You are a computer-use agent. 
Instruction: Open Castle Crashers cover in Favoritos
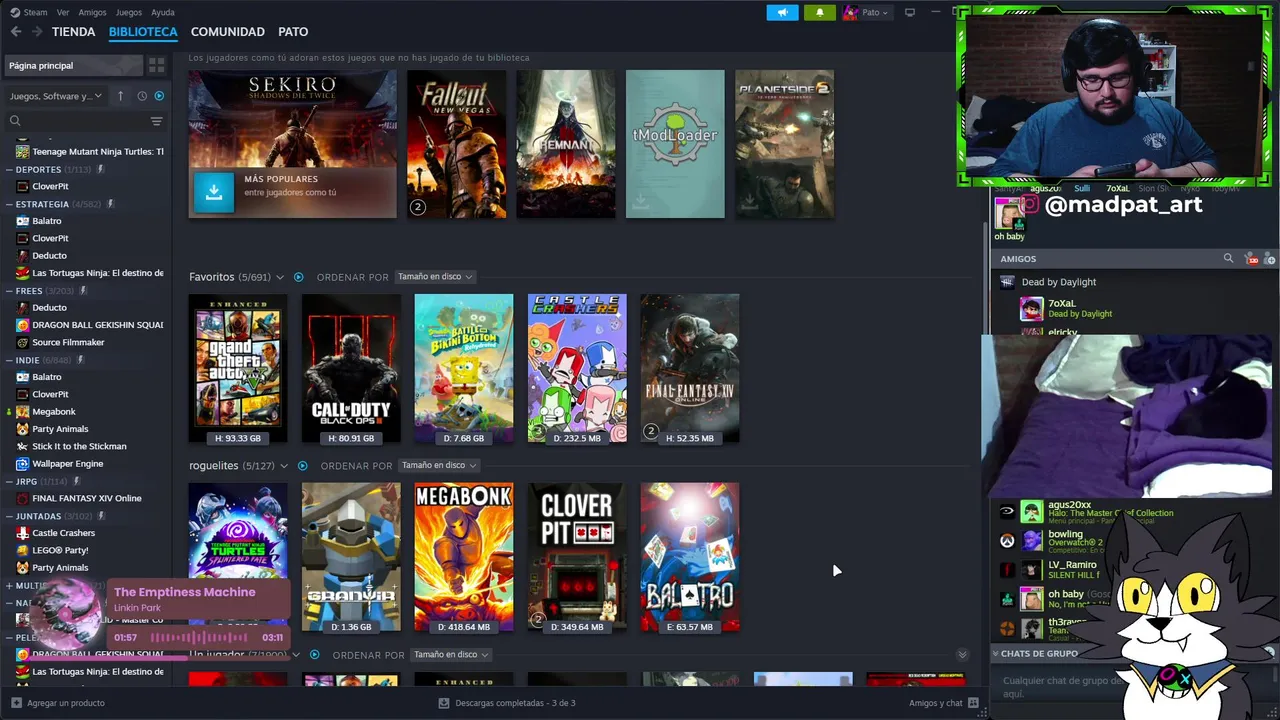[577, 368]
